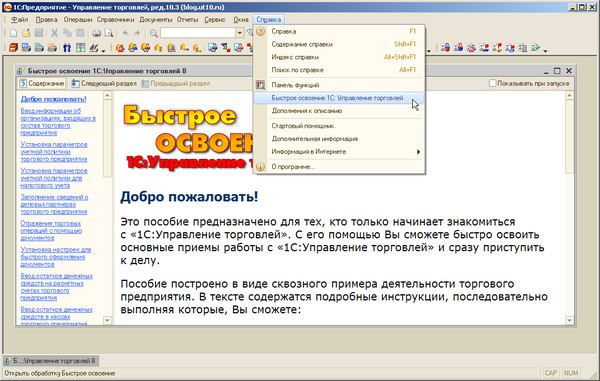Click the magnifier search icon beside the search field
Screen dimensions: 600x381
[153, 33]
